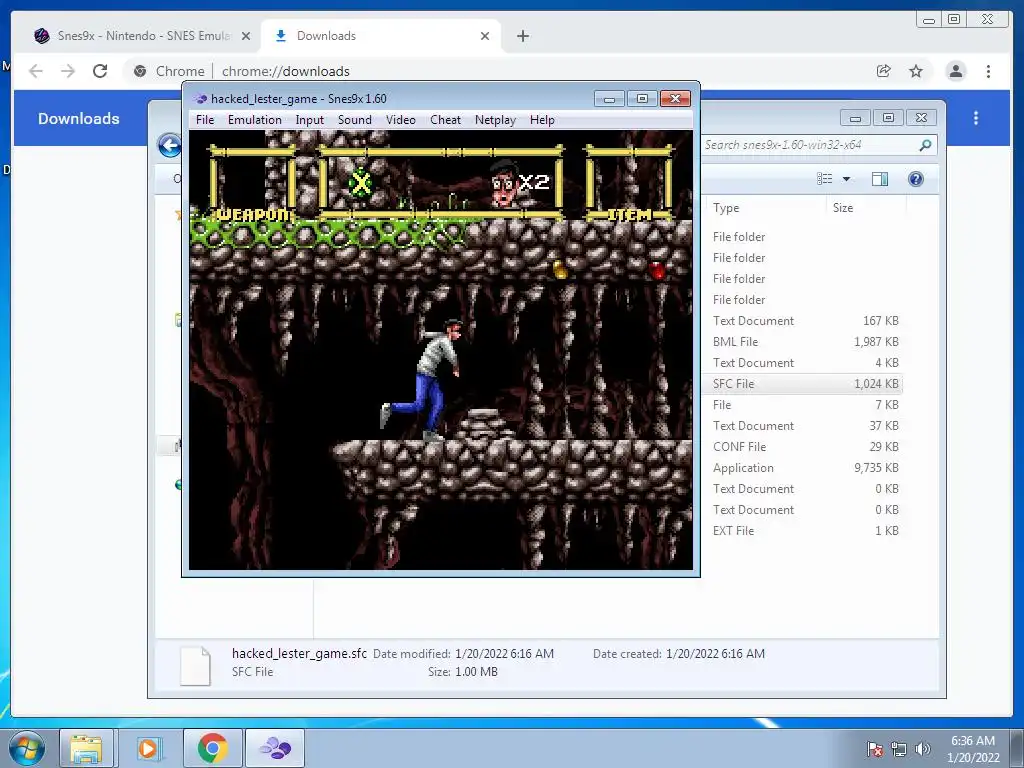Open the Video menu in Snes9x
The width and height of the screenshot is (1024, 768).
400,120
